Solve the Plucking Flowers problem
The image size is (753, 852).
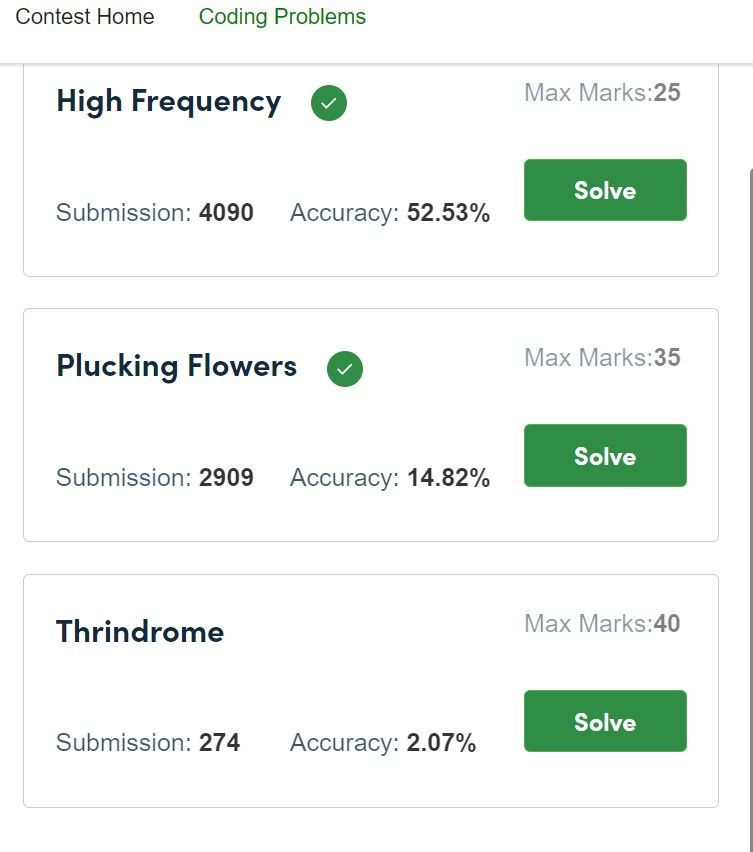tap(605, 455)
